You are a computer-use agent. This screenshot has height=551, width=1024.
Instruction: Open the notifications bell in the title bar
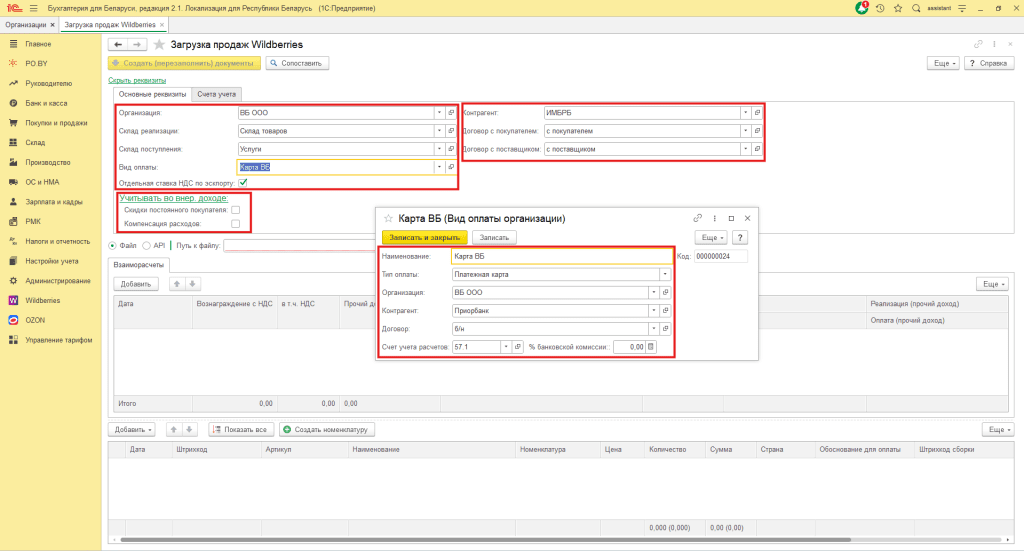point(862,8)
